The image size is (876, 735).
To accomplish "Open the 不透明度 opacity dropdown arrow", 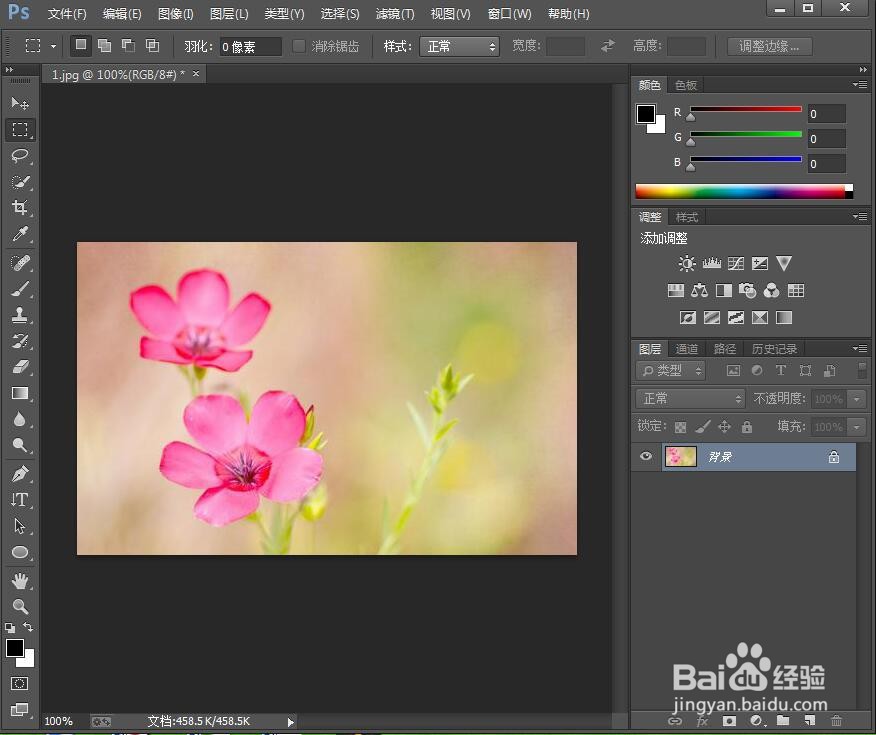I will 856,399.
